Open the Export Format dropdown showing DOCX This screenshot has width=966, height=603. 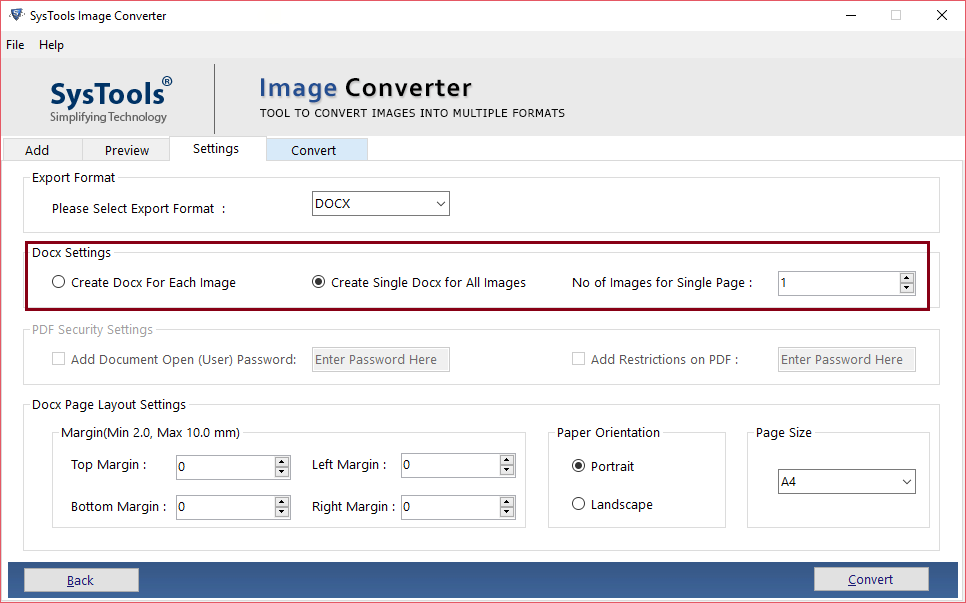(381, 203)
